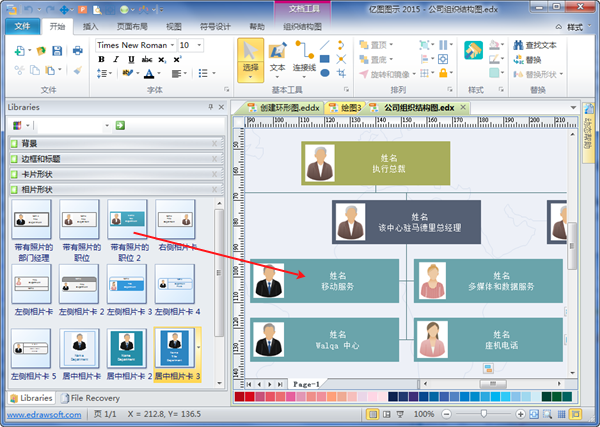Select the 右侧相片卡 shape thumbnail
This screenshot has height=427, width=600.
click(175, 219)
